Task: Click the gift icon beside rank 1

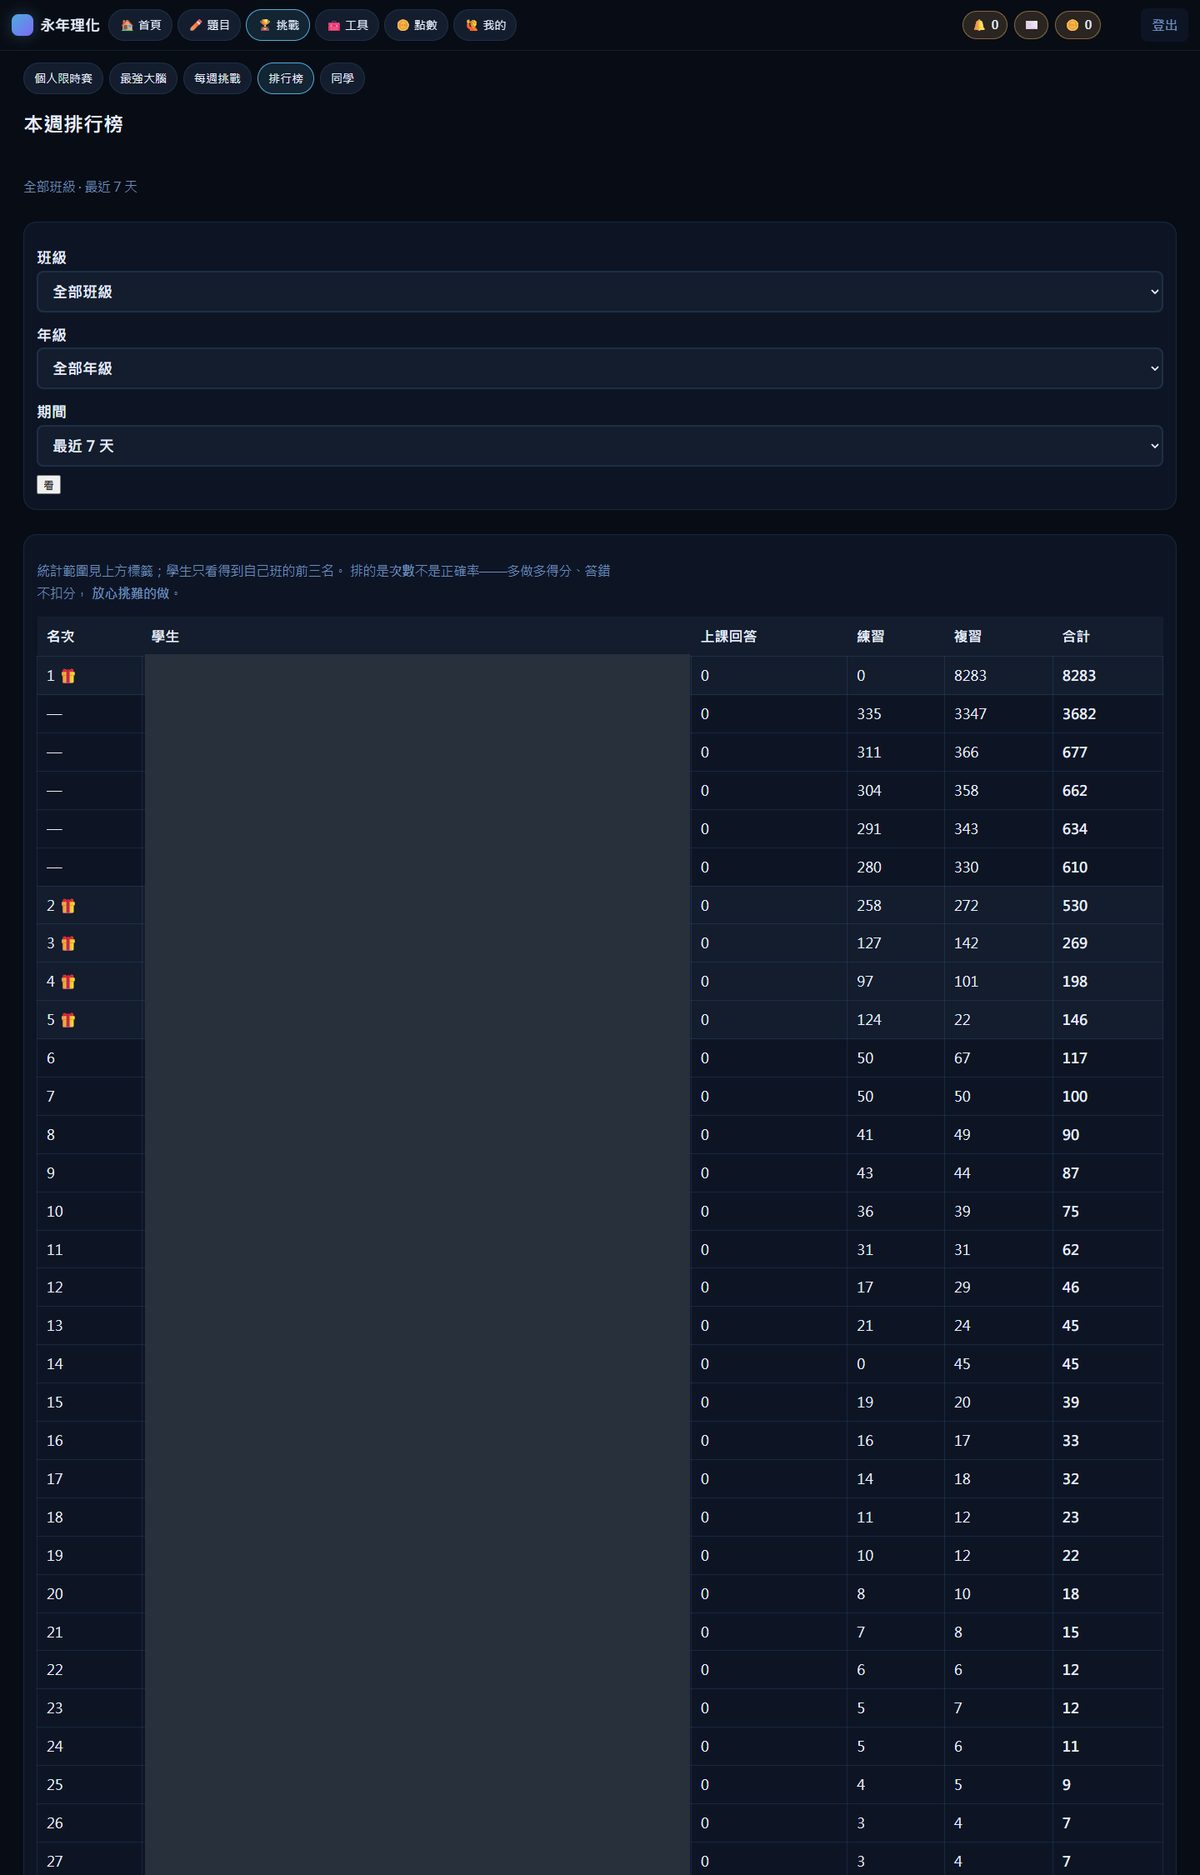Action: coord(68,676)
